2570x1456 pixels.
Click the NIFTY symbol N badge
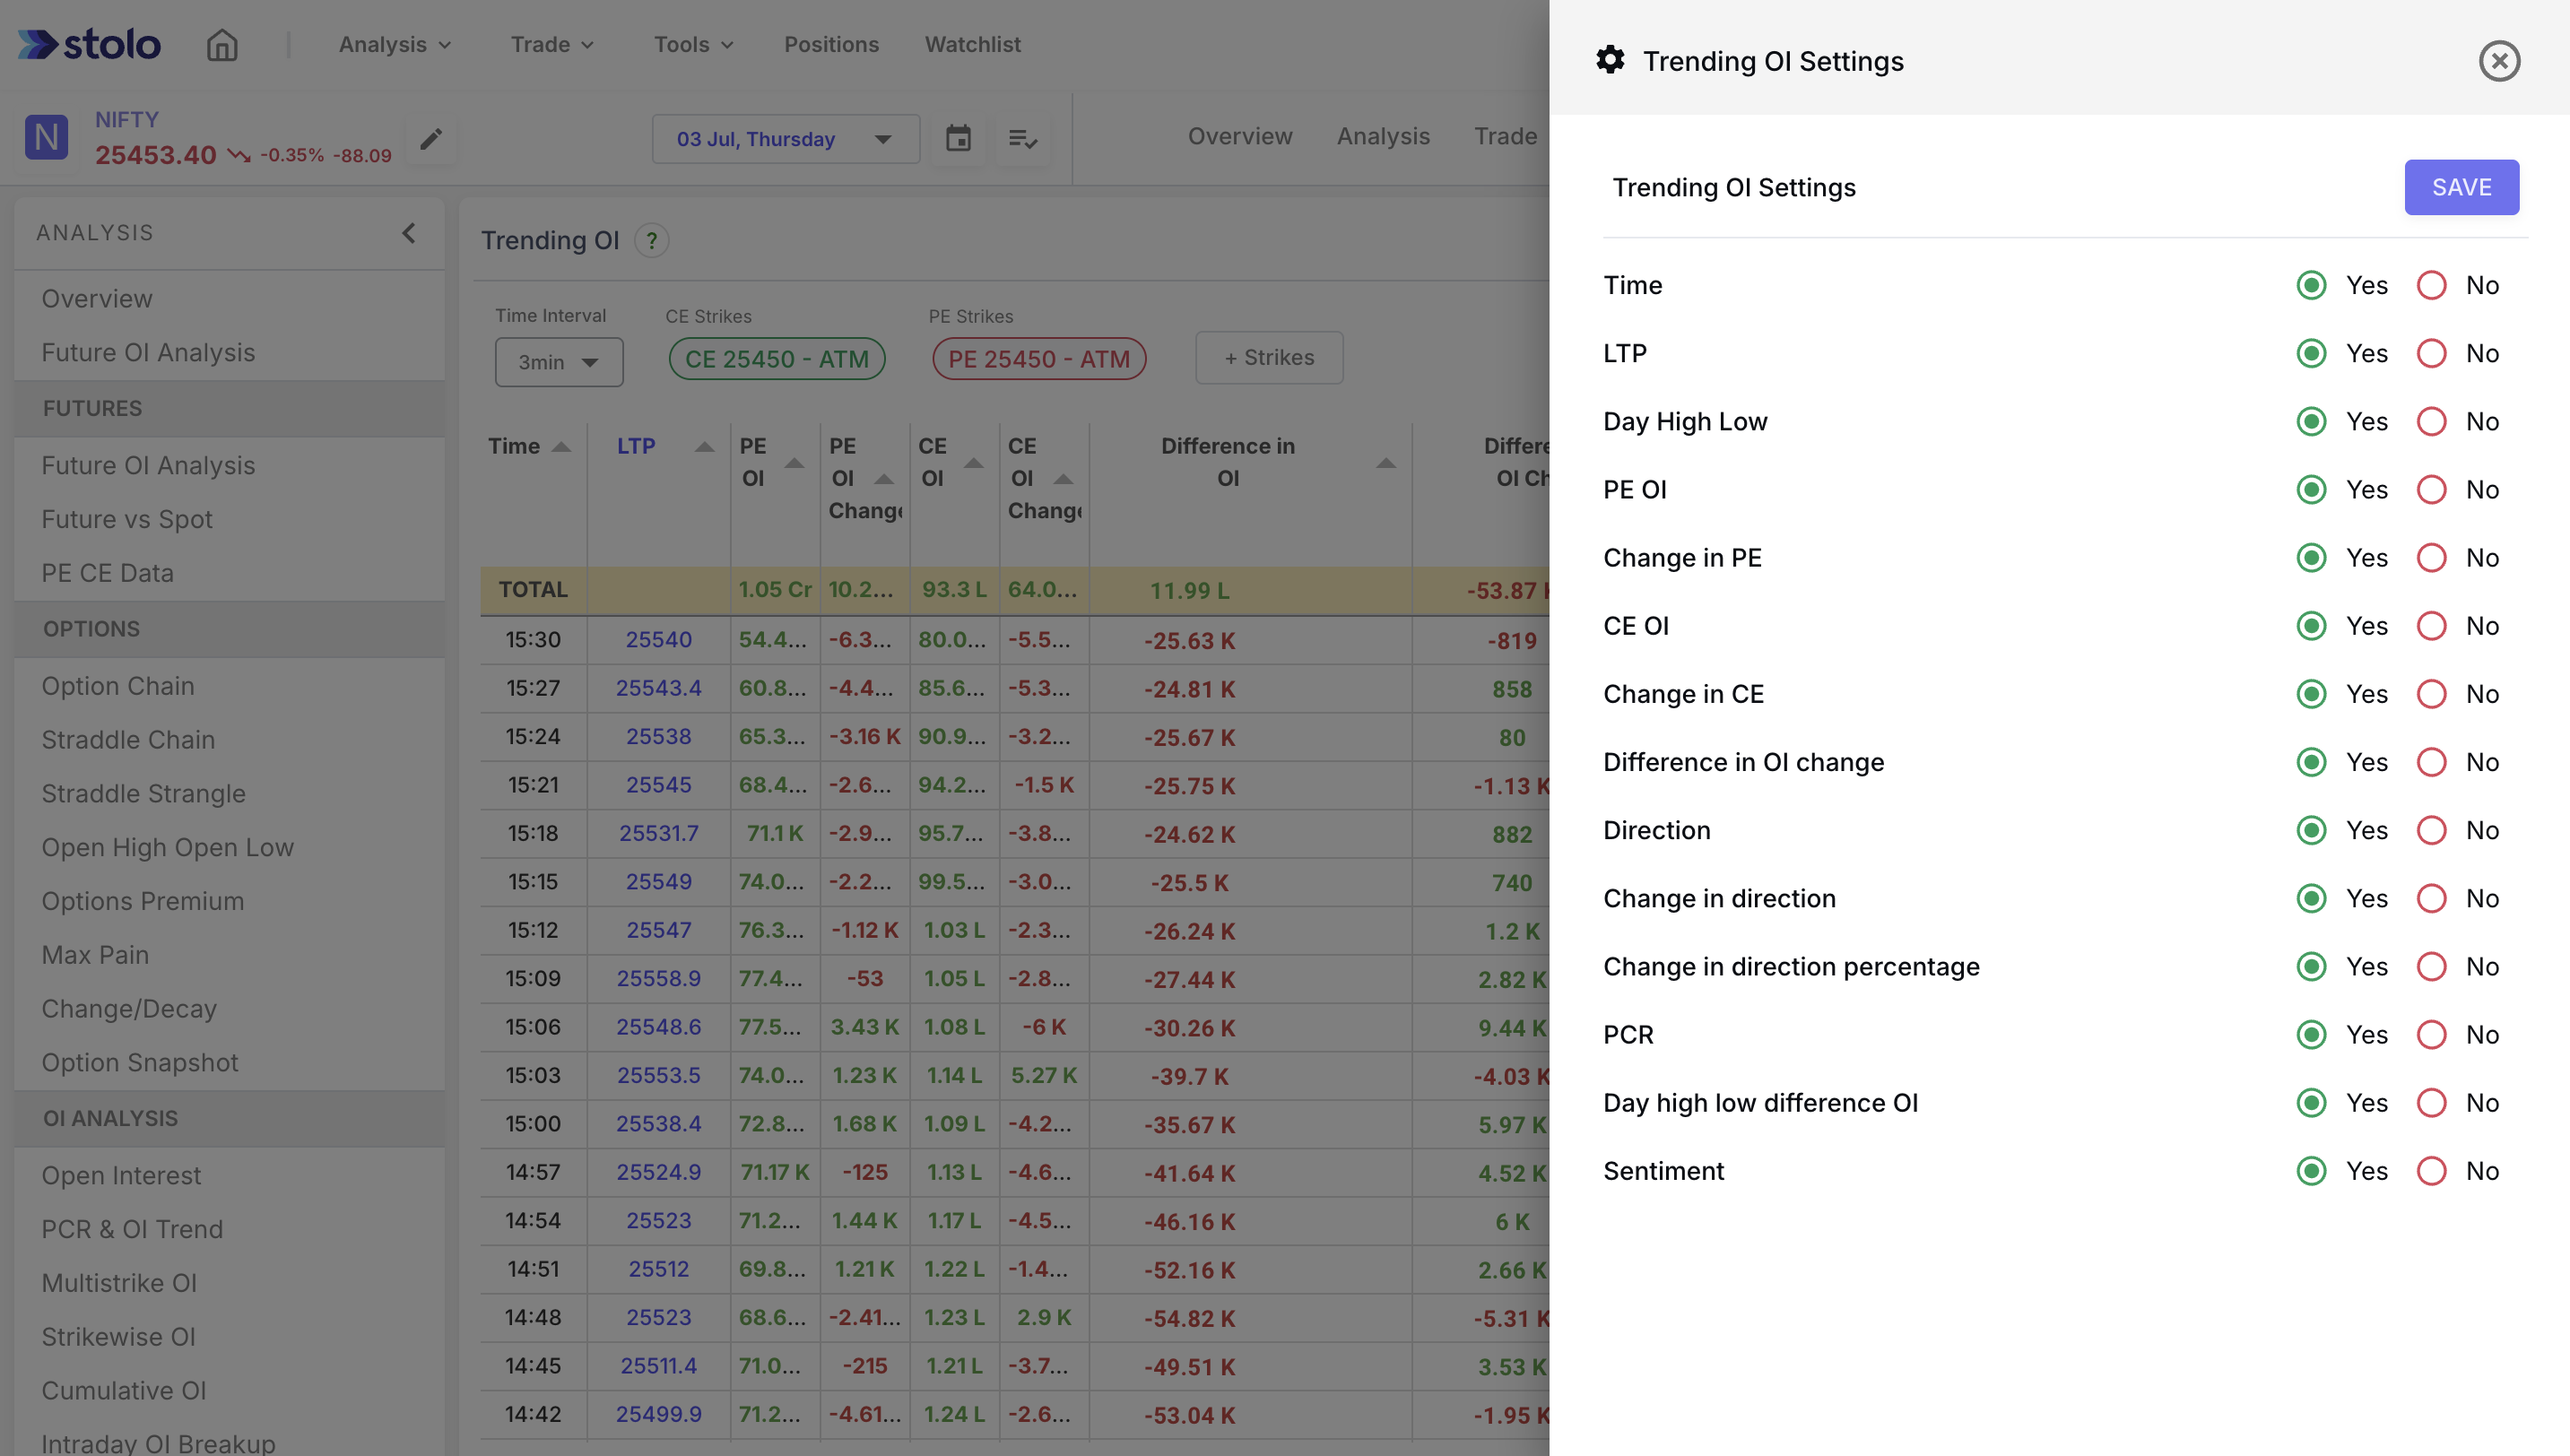46,137
